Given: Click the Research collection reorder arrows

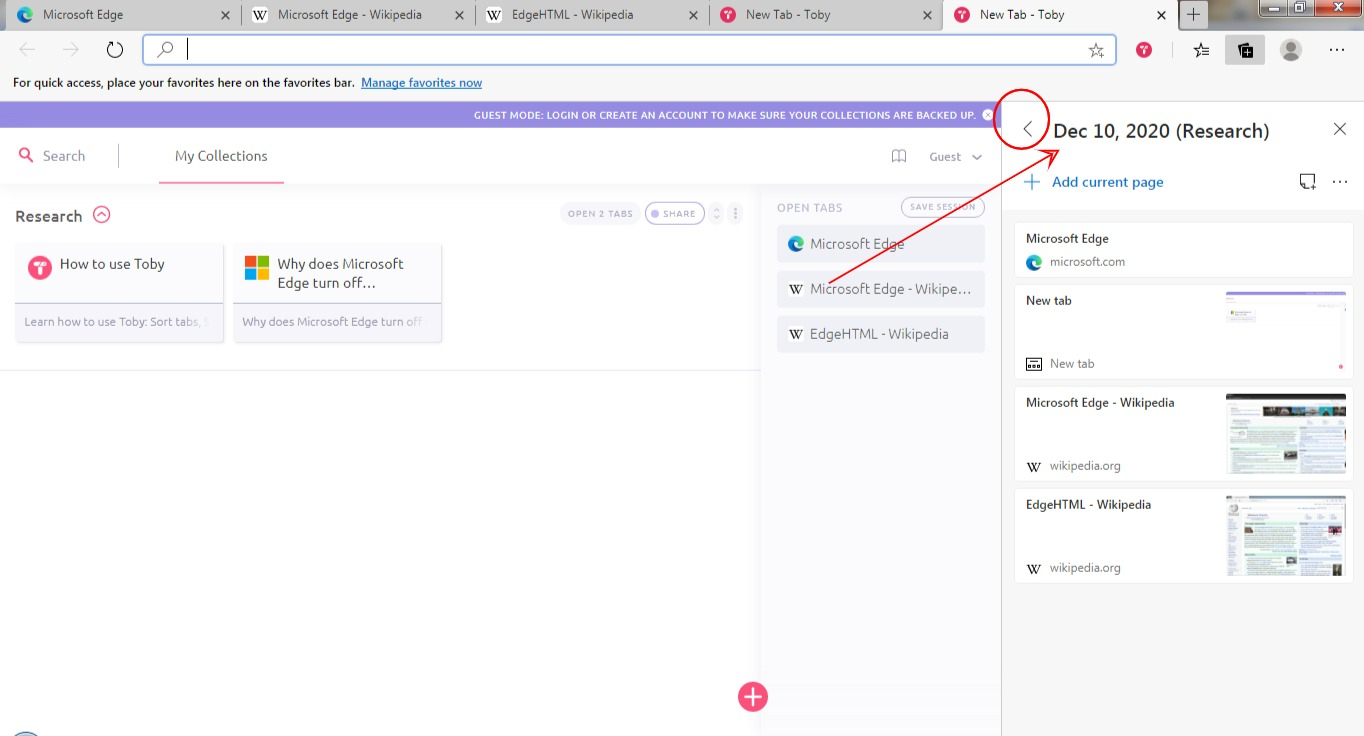Looking at the screenshot, I should coord(716,213).
